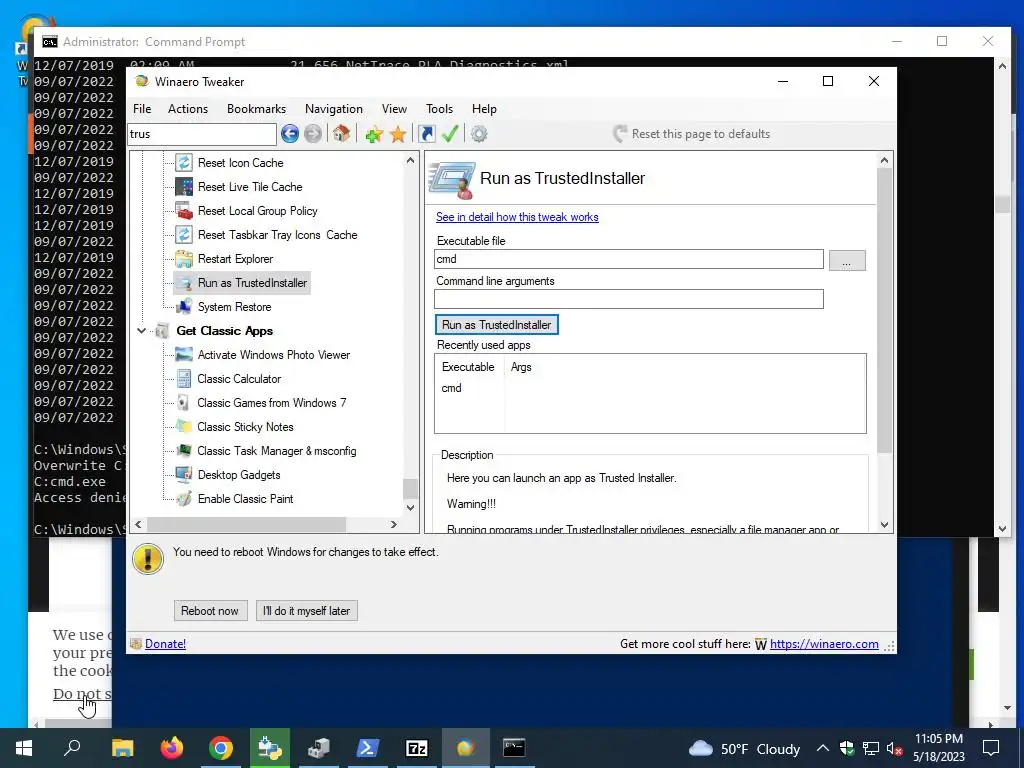Click the Run as TrustedInstaller button
1024x768 pixels.
[496, 325]
